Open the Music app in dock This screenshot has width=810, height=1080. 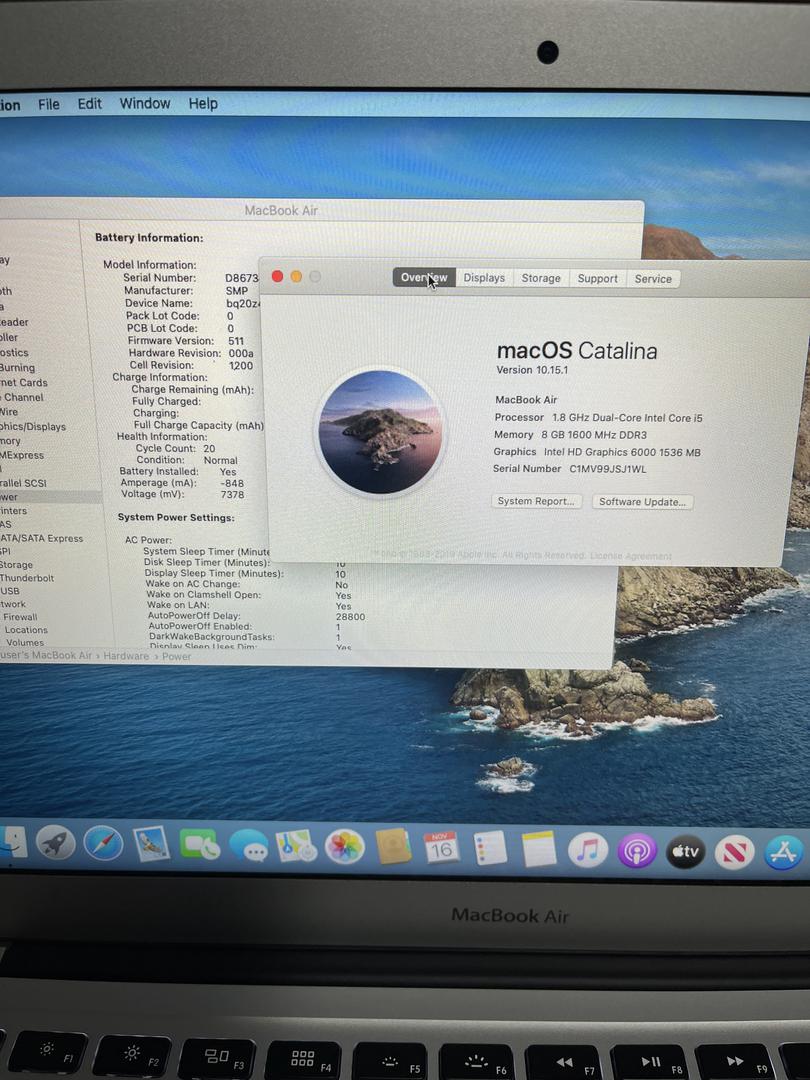588,850
